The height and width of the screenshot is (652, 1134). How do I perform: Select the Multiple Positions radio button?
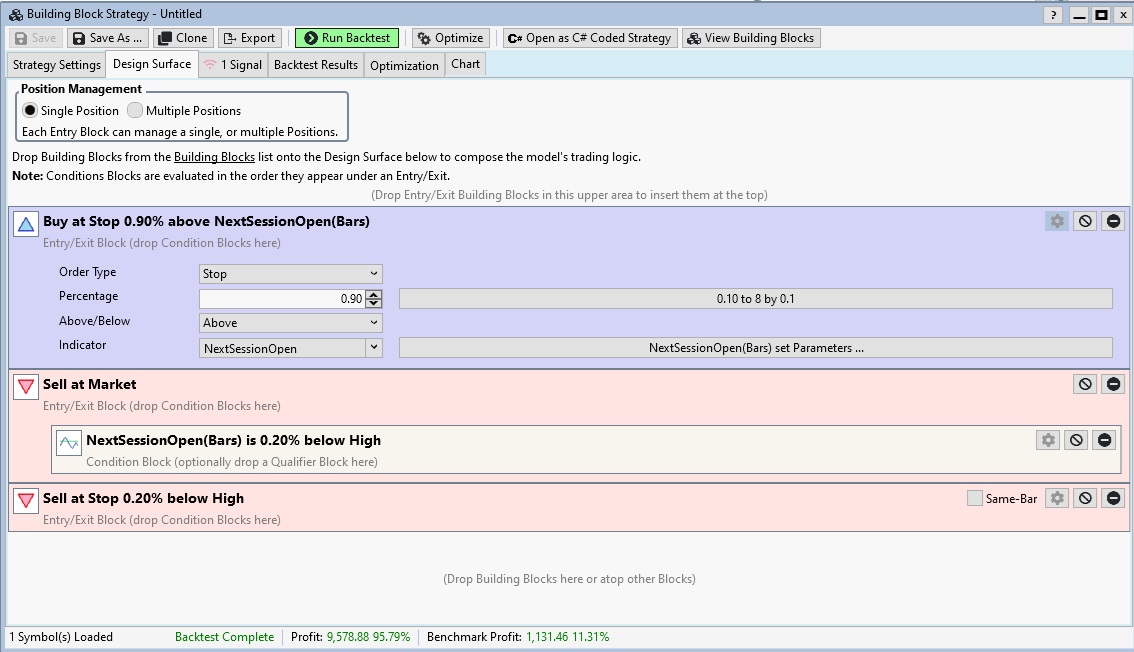(135, 111)
